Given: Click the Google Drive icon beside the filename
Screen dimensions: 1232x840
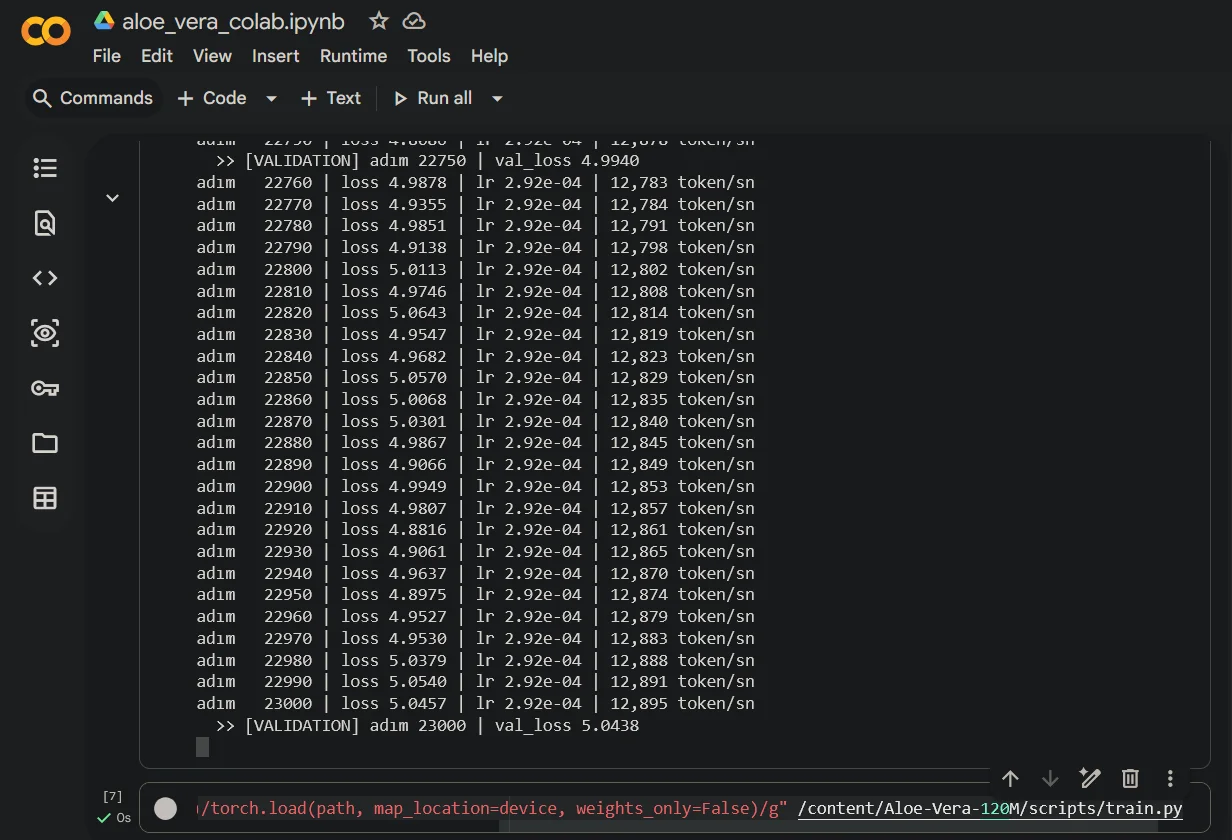Looking at the screenshot, I should [x=104, y=20].
